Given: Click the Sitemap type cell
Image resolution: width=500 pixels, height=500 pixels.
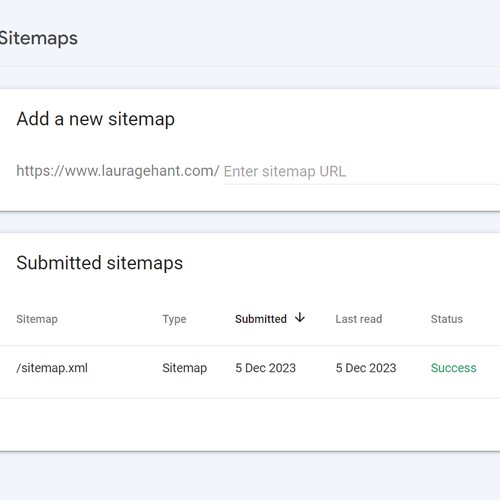Looking at the screenshot, I should 185,368.
